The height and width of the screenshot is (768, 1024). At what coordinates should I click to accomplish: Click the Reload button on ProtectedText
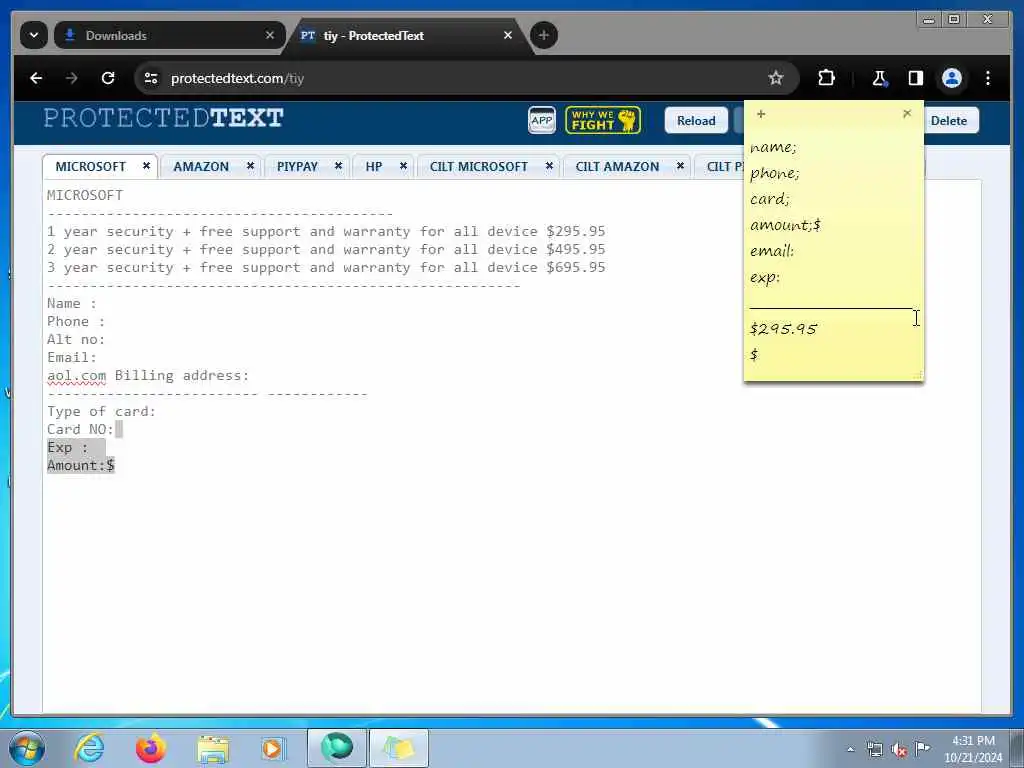[x=696, y=120]
